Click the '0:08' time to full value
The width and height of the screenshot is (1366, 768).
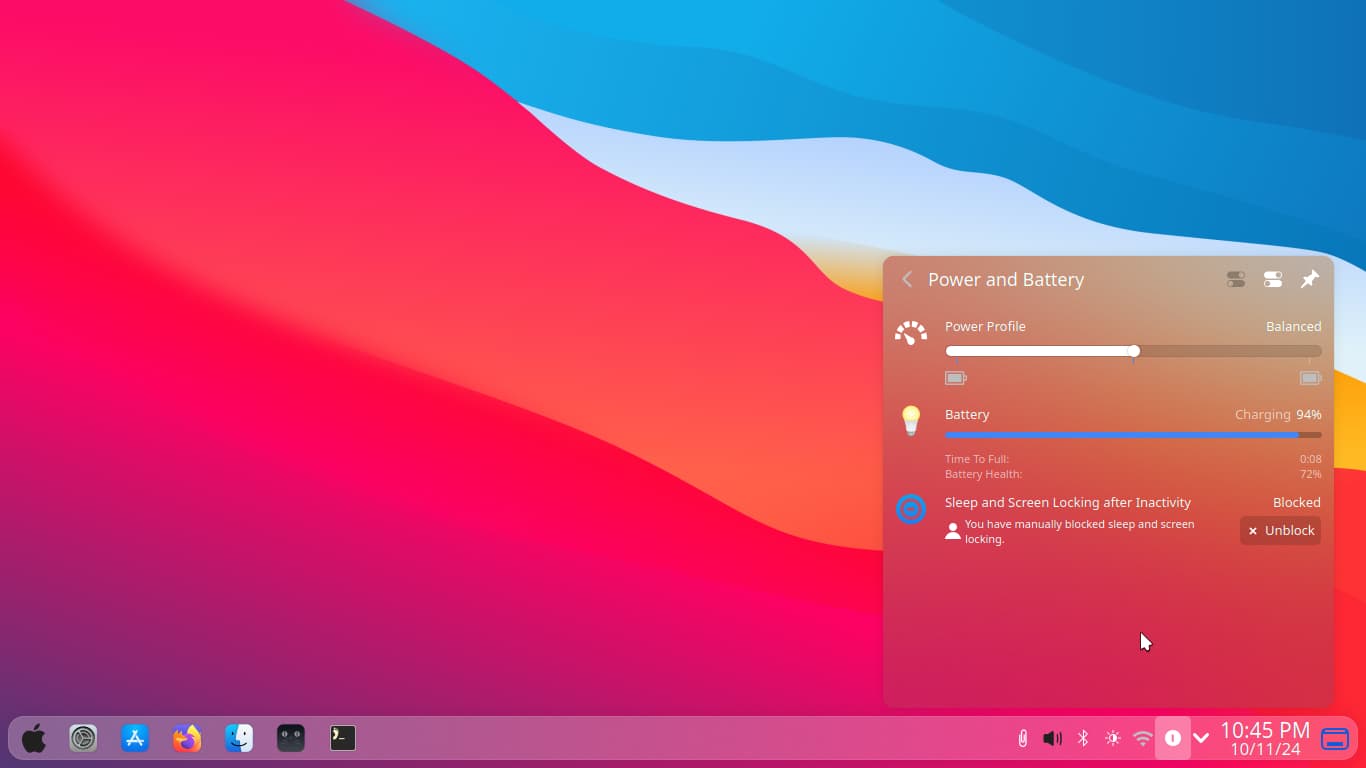(1310, 460)
